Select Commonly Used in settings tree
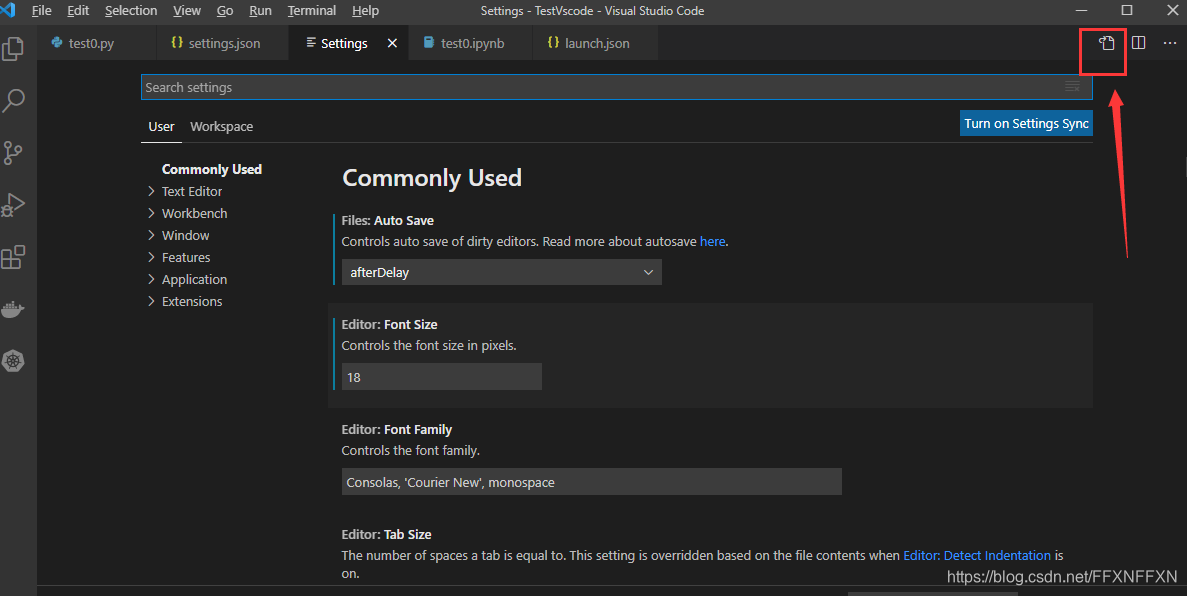Screen dimensions: 1187x596 pyautogui.click(x=212, y=170)
